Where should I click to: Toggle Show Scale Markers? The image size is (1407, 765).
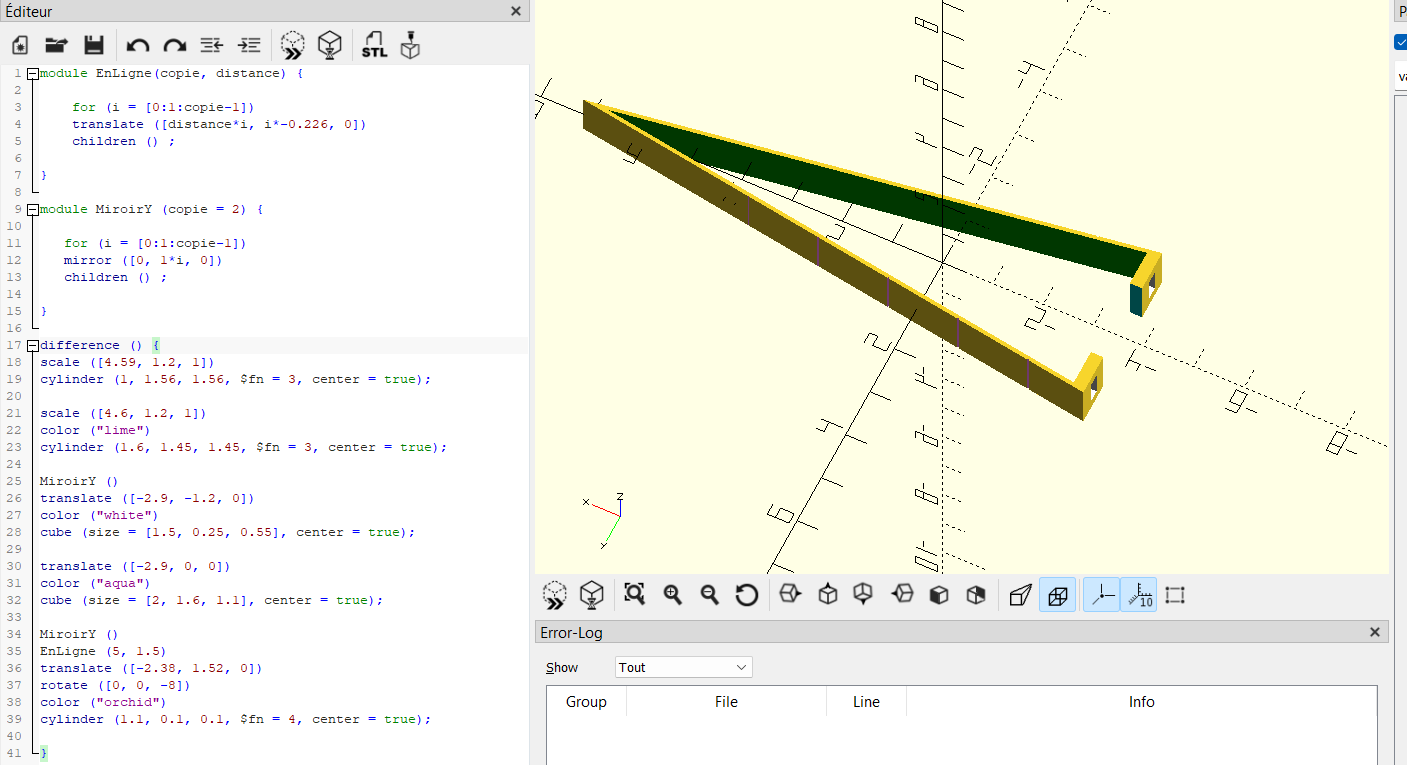pyautogui.click(x=1138, y=595)
